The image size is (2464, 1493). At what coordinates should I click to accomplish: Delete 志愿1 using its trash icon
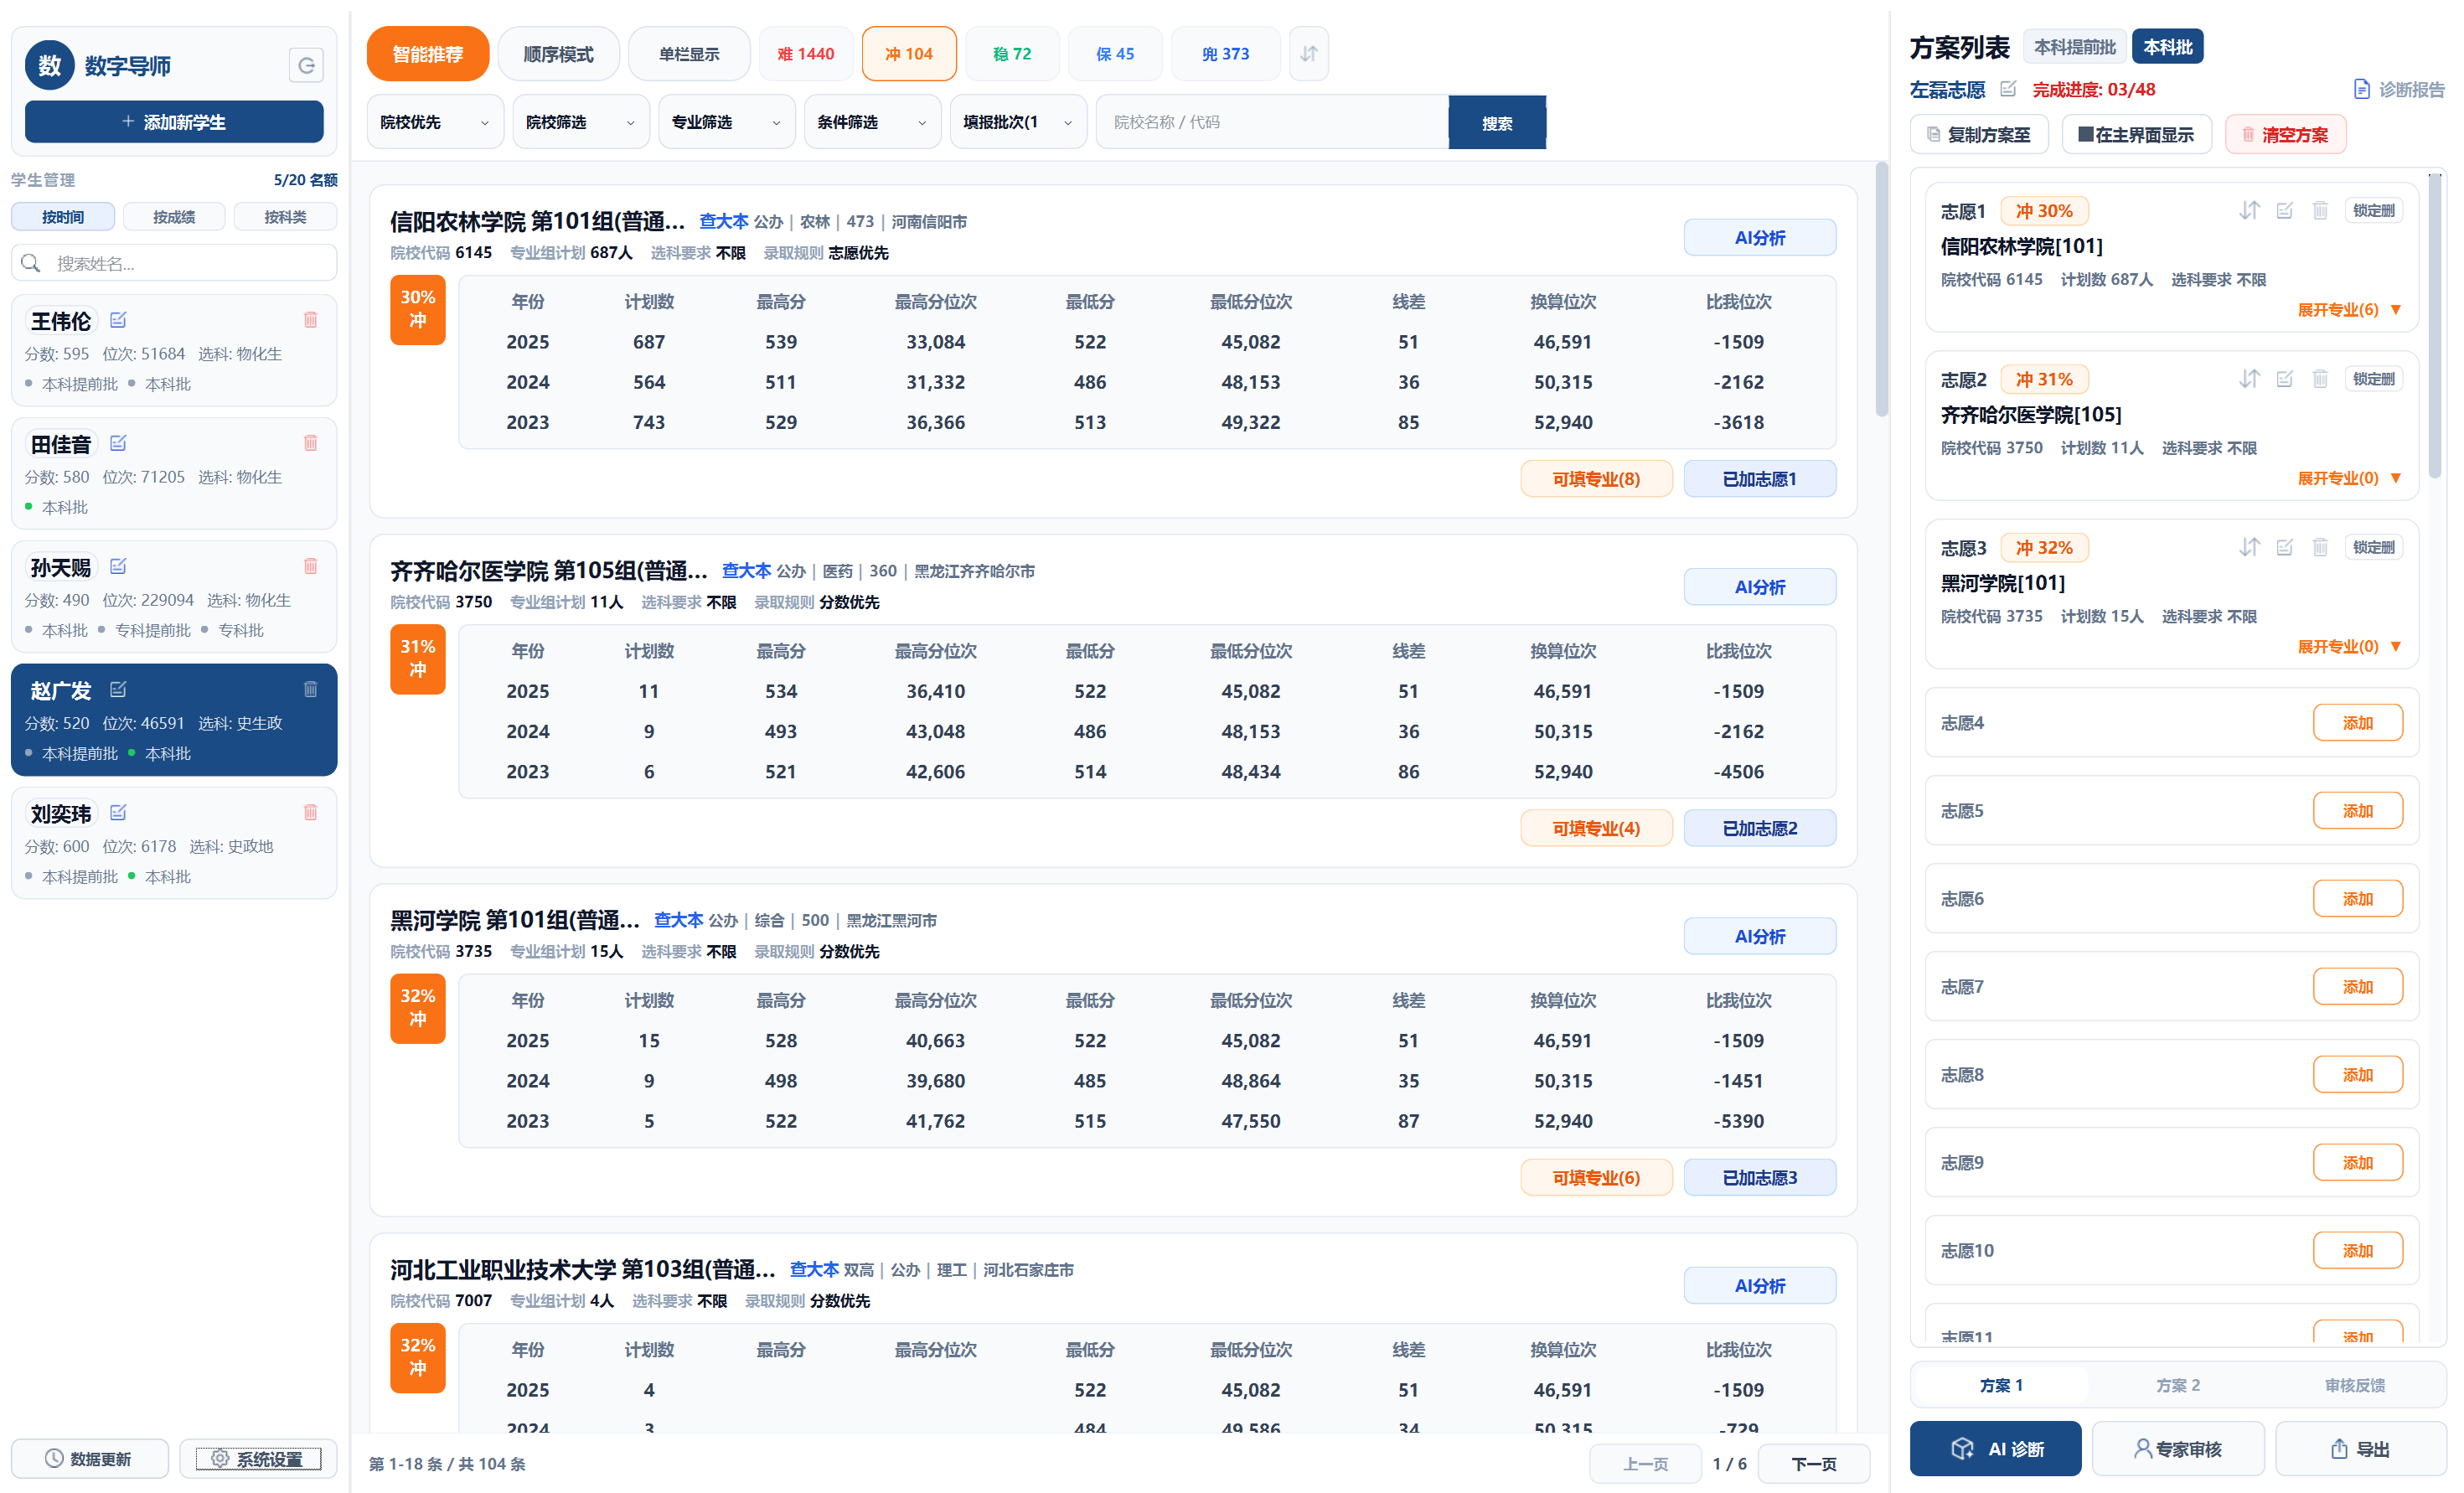[2320, 211]
